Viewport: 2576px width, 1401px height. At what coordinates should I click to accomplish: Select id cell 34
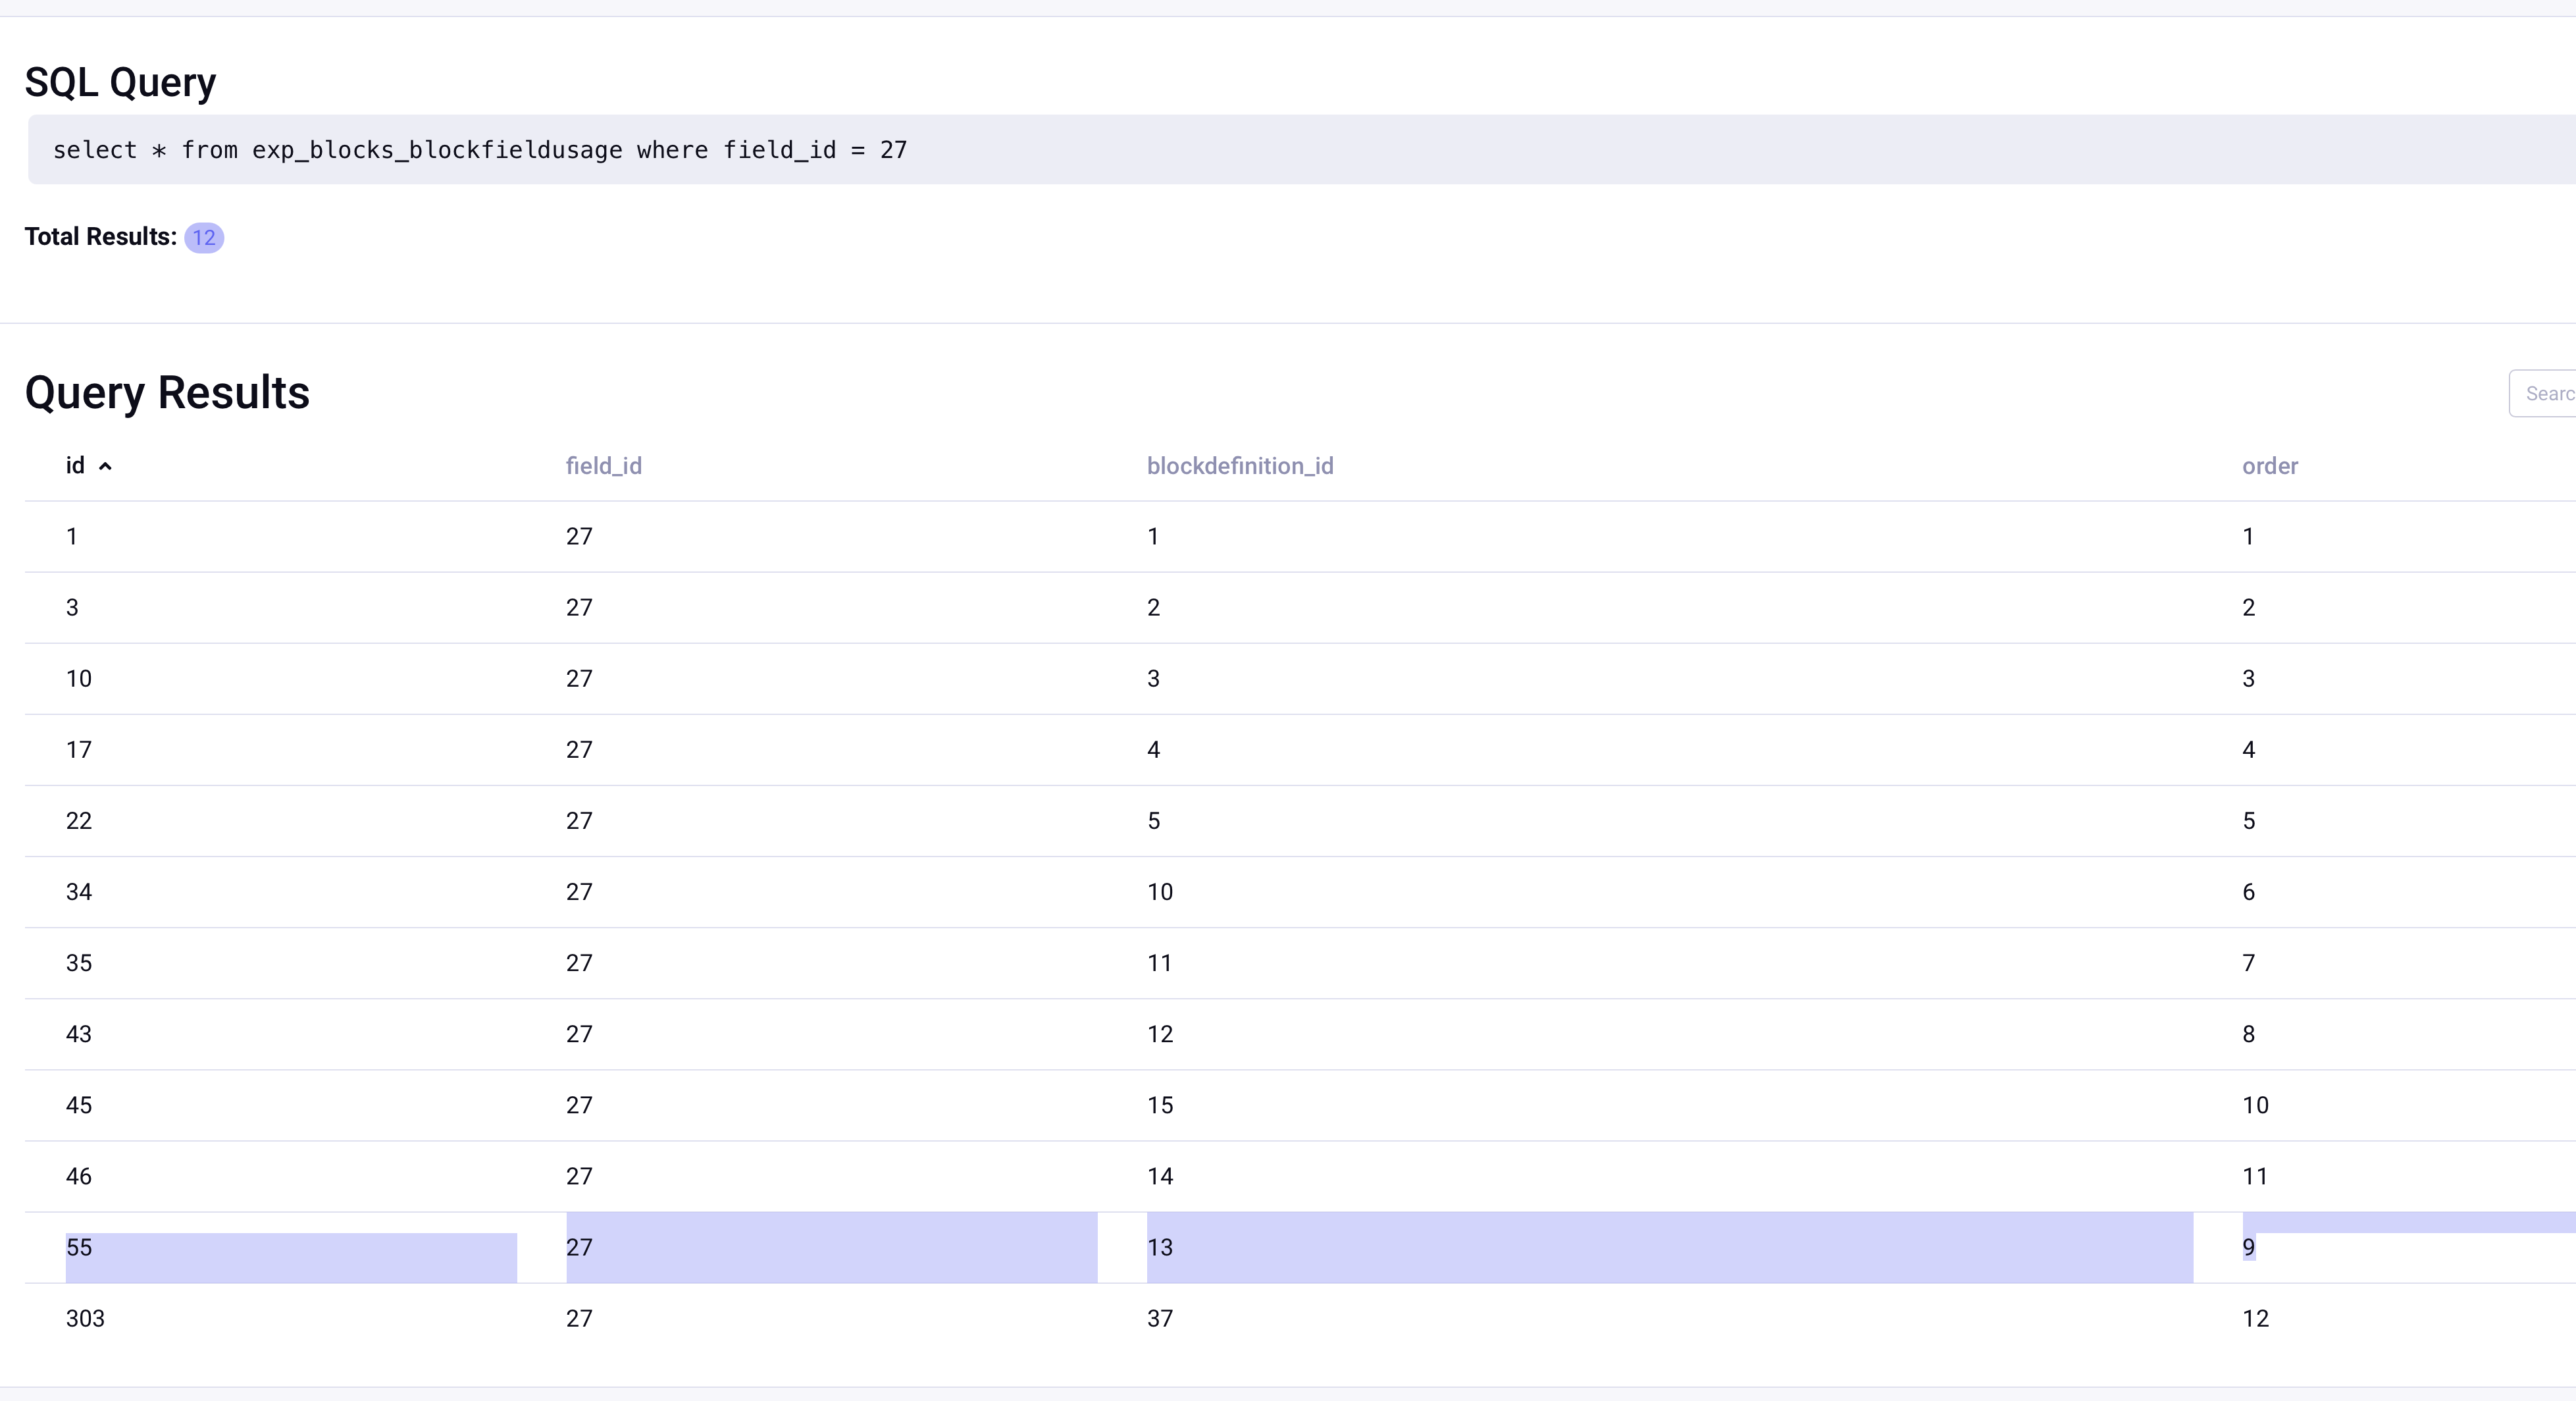[79, 892]
